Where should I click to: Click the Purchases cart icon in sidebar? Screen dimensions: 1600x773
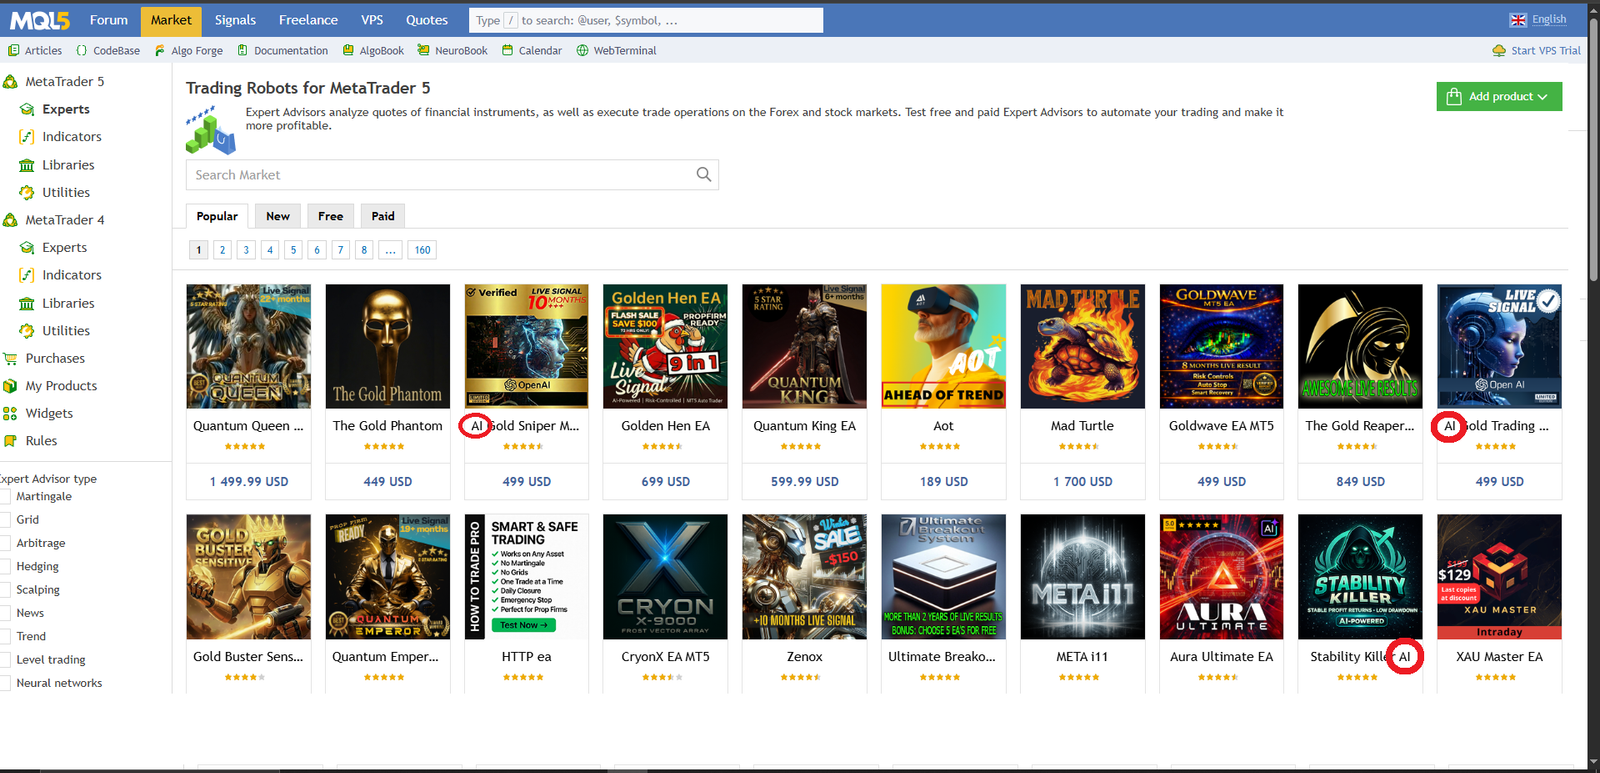(11, 359)
